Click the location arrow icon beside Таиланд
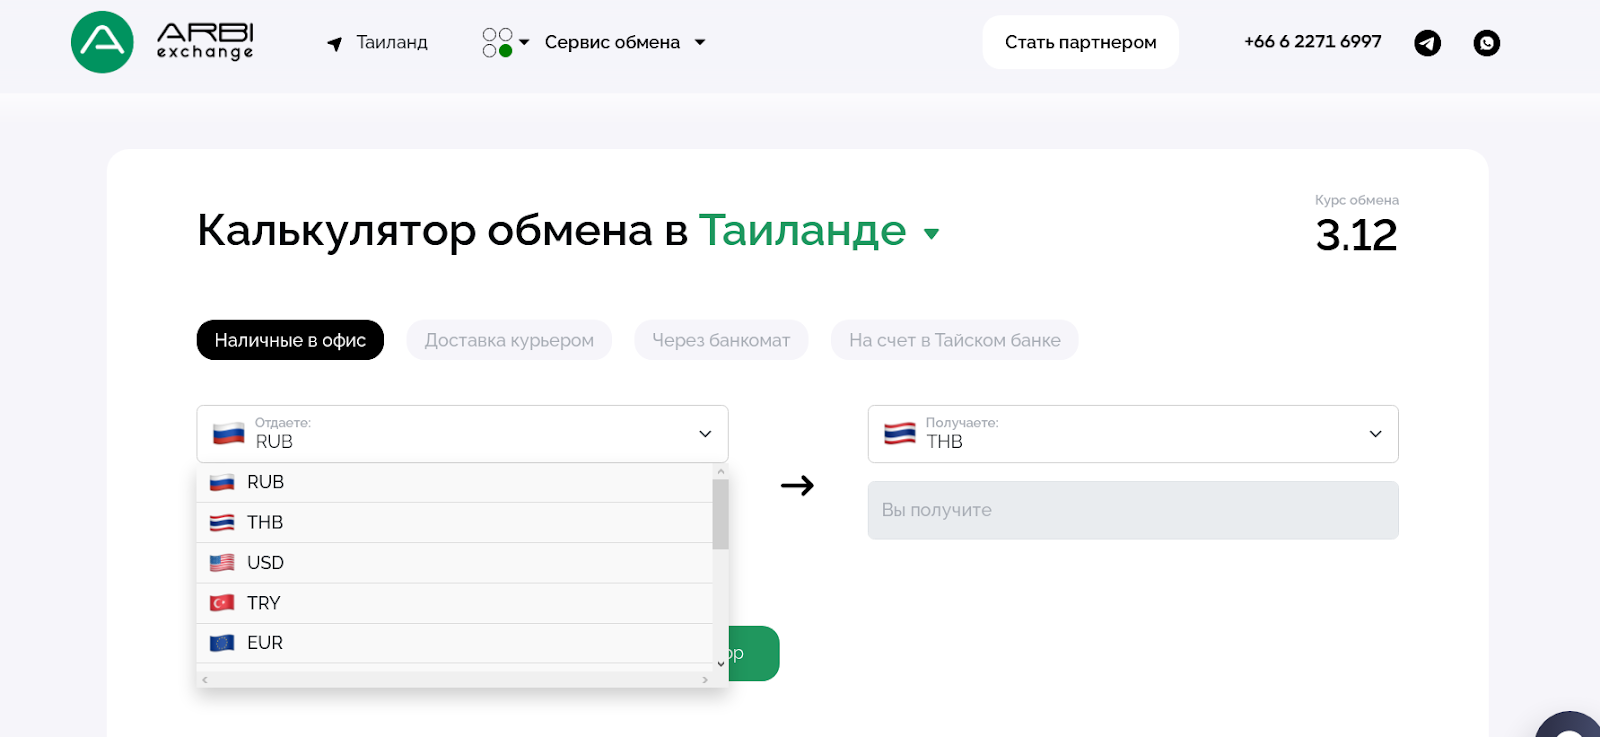This screenshot has height=737, width=1600. coord(335,43)
